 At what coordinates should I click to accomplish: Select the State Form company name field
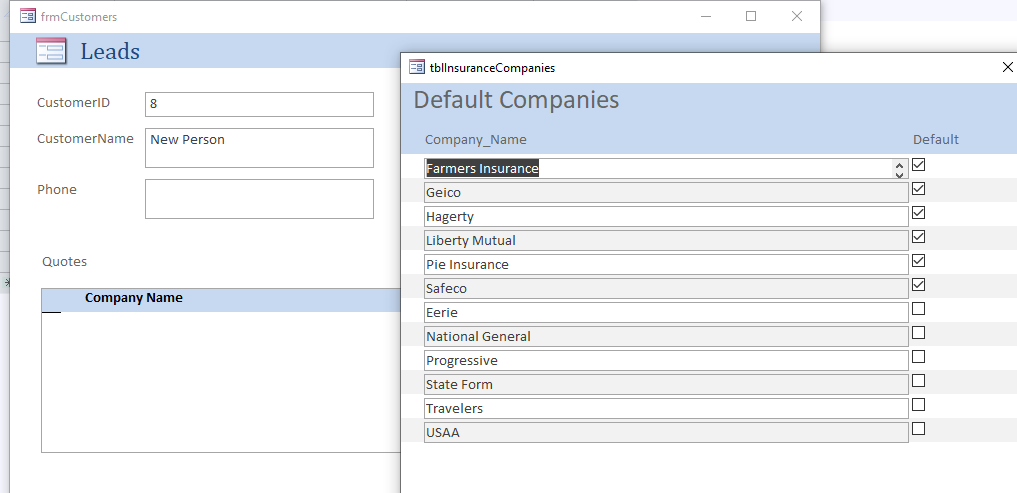(666, 385)
